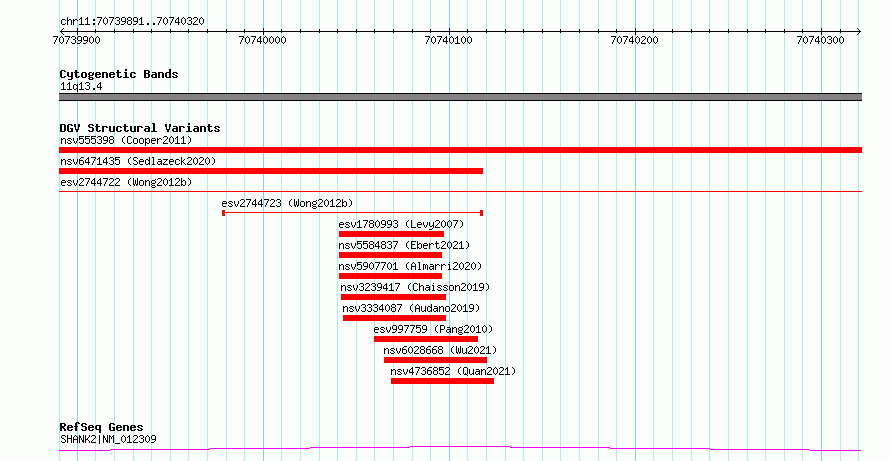Open the nsv4736852 (Quan2021) variant bar

(442, 381)
